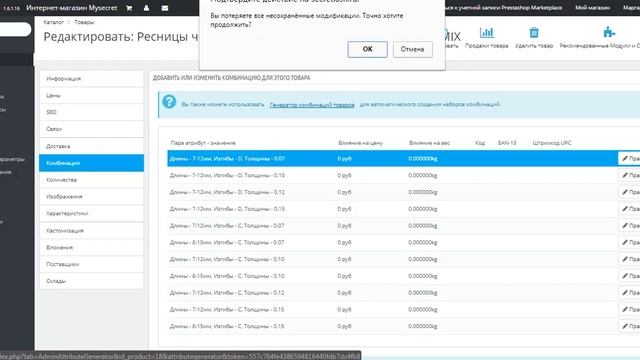Image resolution: width=640 pixels, height=360 pixels.
Task: Click the EAN-13 column header
Action: 507,143
